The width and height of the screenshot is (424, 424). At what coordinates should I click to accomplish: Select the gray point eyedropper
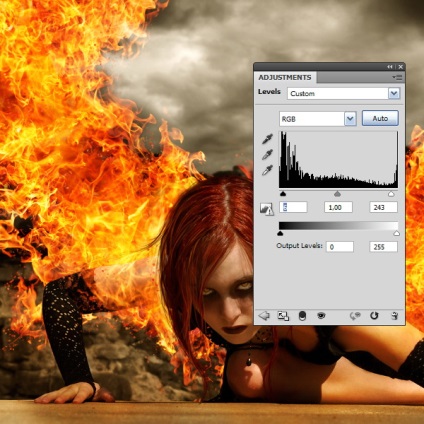267,155
